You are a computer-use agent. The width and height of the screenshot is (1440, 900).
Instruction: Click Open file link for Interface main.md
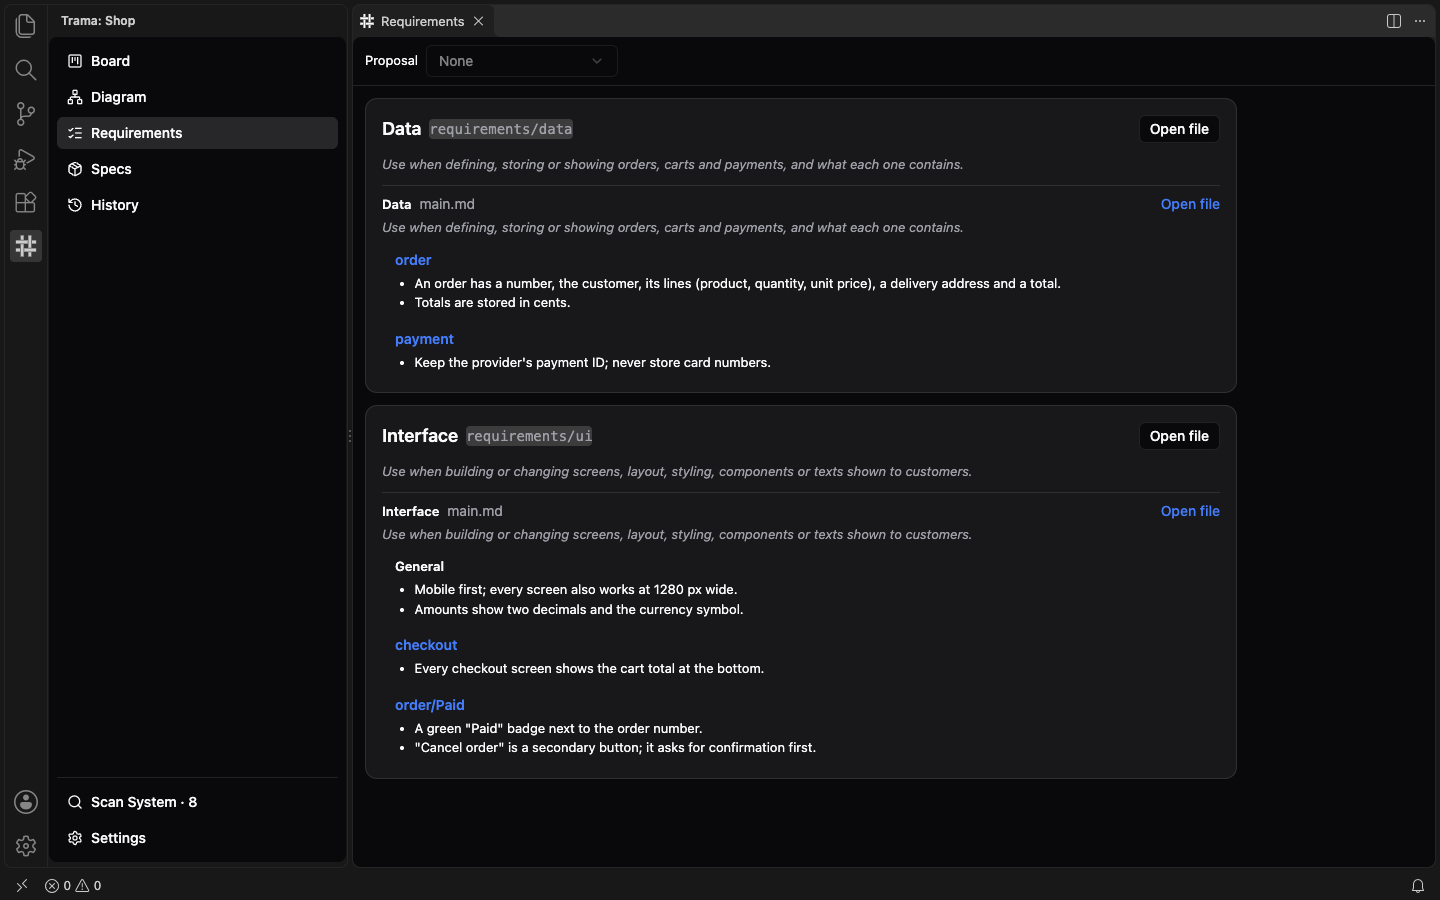tap(1190, 511)
